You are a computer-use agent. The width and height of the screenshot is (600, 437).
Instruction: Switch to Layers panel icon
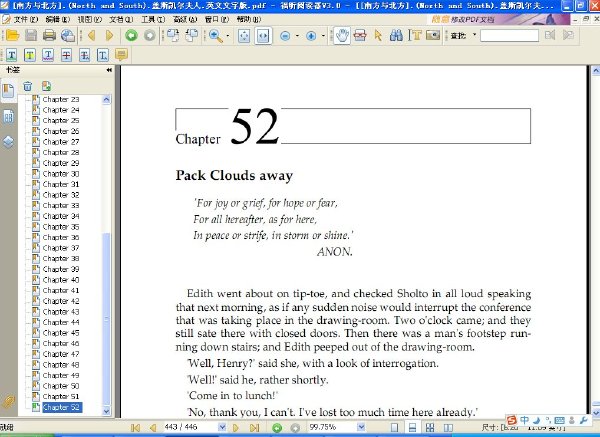(8, 142)
